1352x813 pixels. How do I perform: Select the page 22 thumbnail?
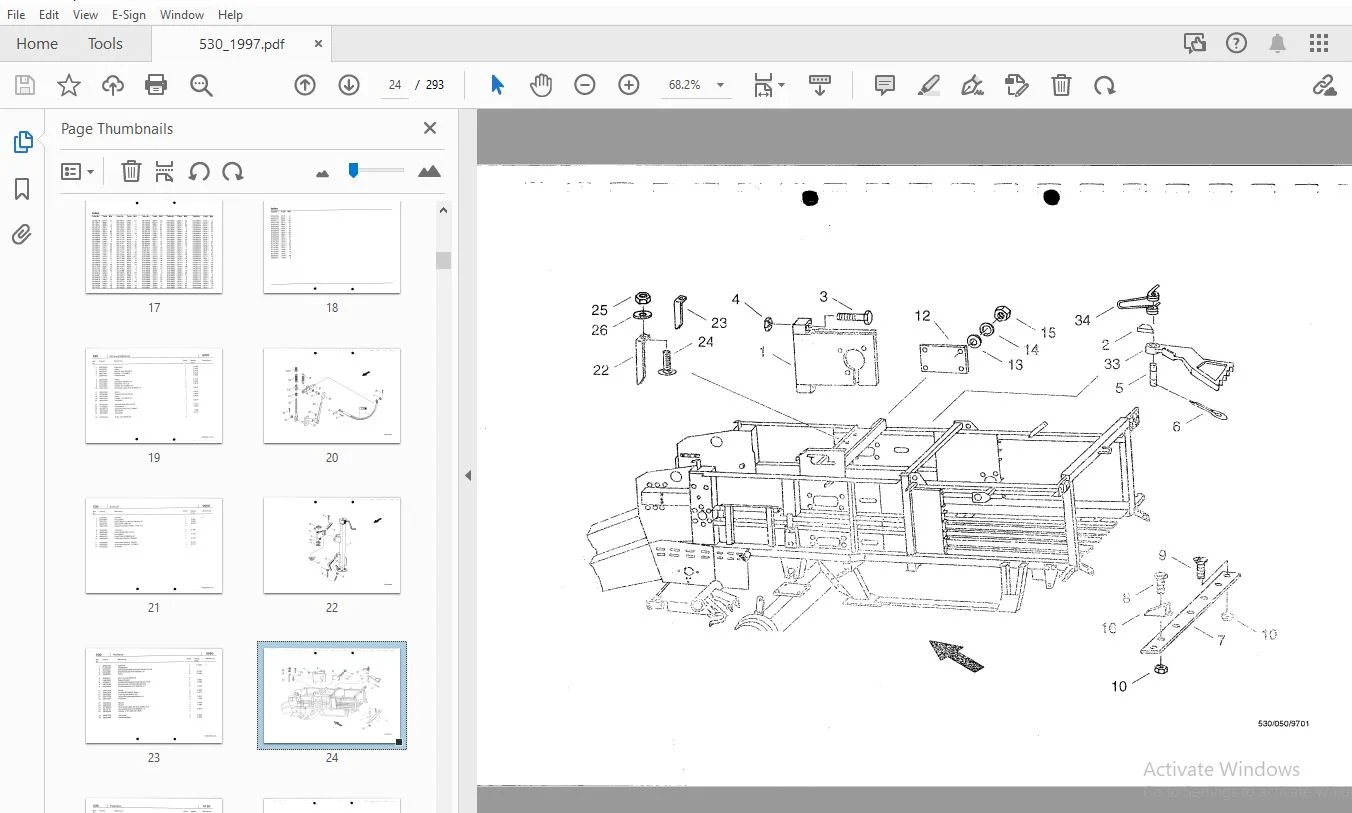(332, 545)
